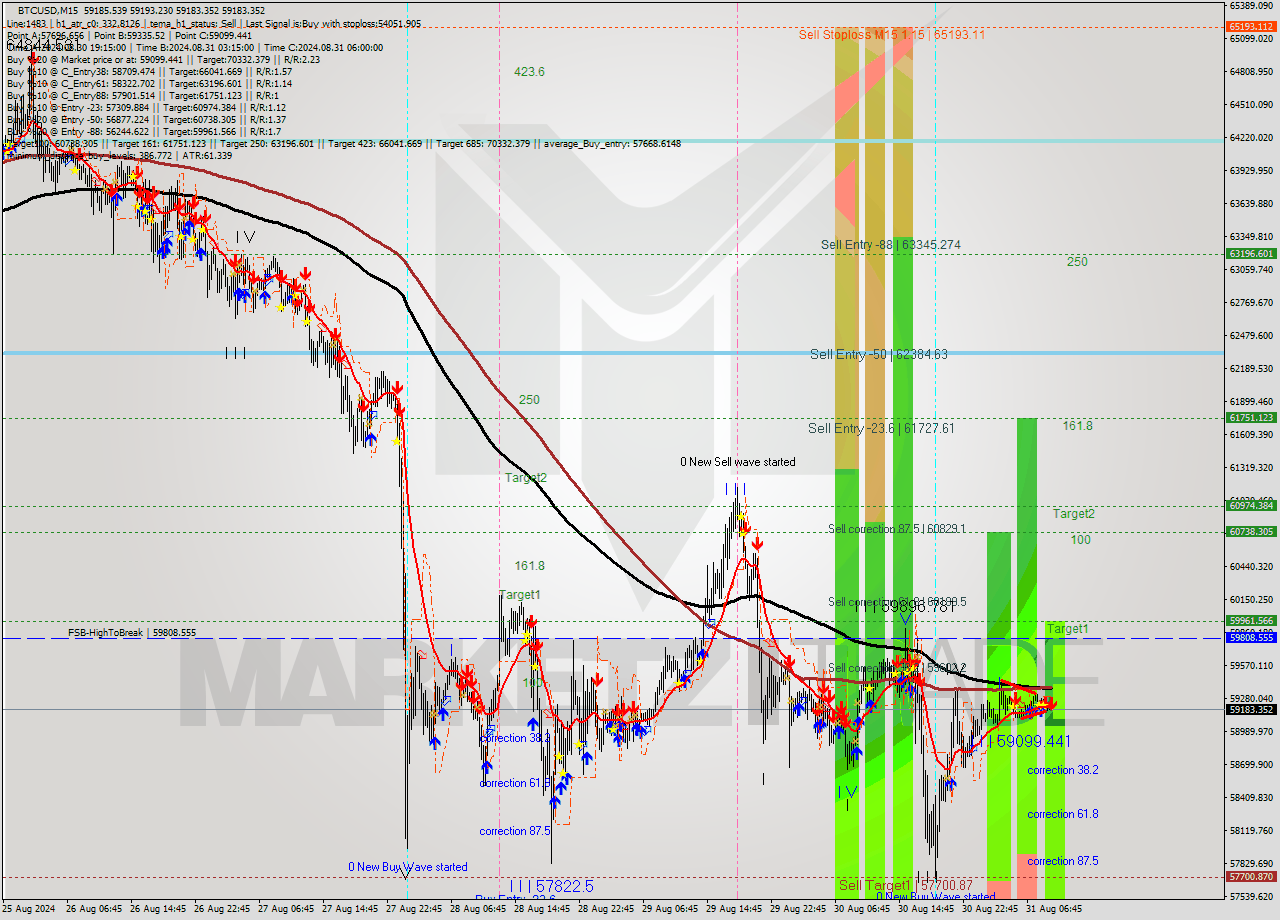
Task: Click the 'Entry -23: 57309.884' buy line
Action: pos(146,107)
